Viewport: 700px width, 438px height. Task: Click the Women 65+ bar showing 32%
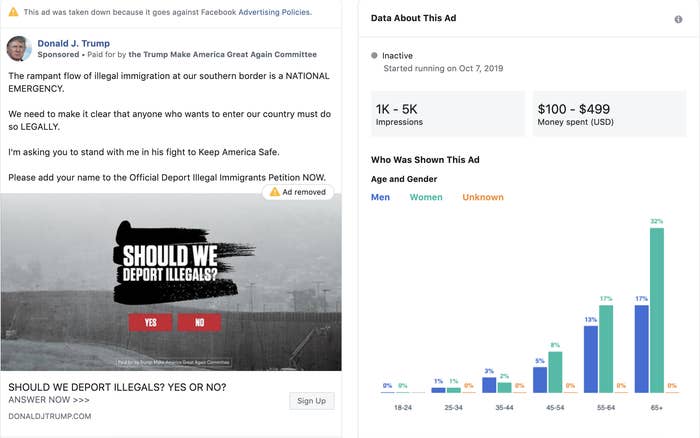click(657, 310)
